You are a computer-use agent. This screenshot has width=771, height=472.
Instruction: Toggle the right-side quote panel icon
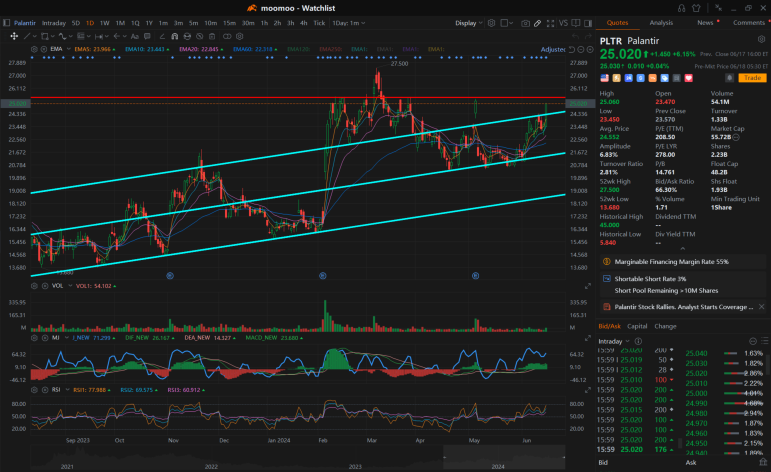[x=588, y=23]
